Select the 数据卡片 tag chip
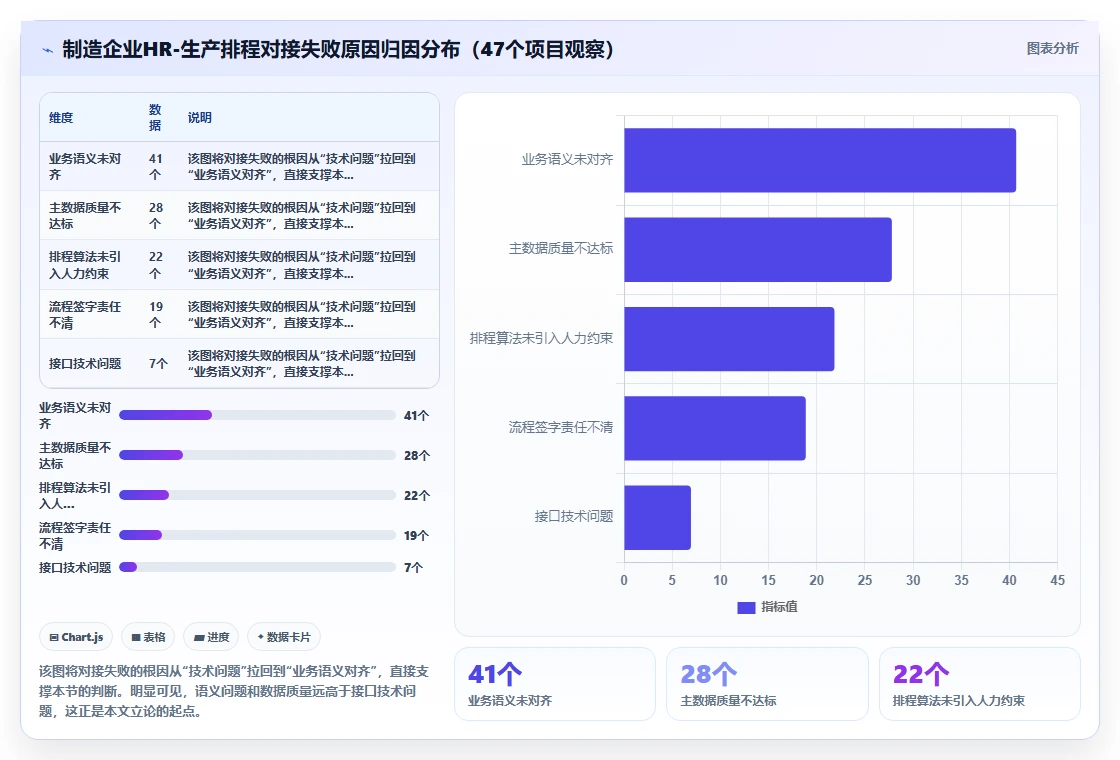Screen dimensions: 1120x760 coord(284,637)
